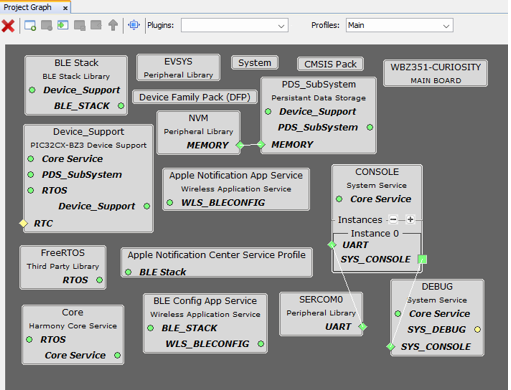Select the CONSOLE component title
Image resolution: width=511 pixels, height=390 pixels.
[377, 172]
